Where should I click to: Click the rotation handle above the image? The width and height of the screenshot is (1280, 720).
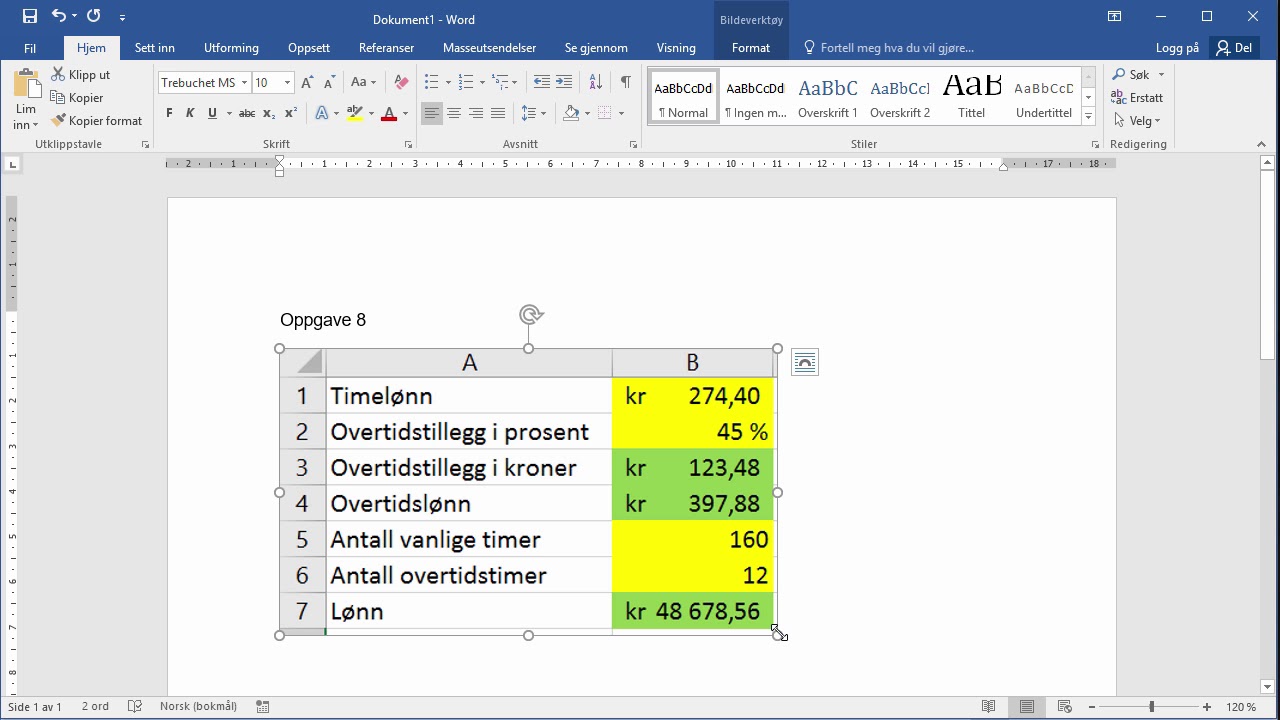531,315
